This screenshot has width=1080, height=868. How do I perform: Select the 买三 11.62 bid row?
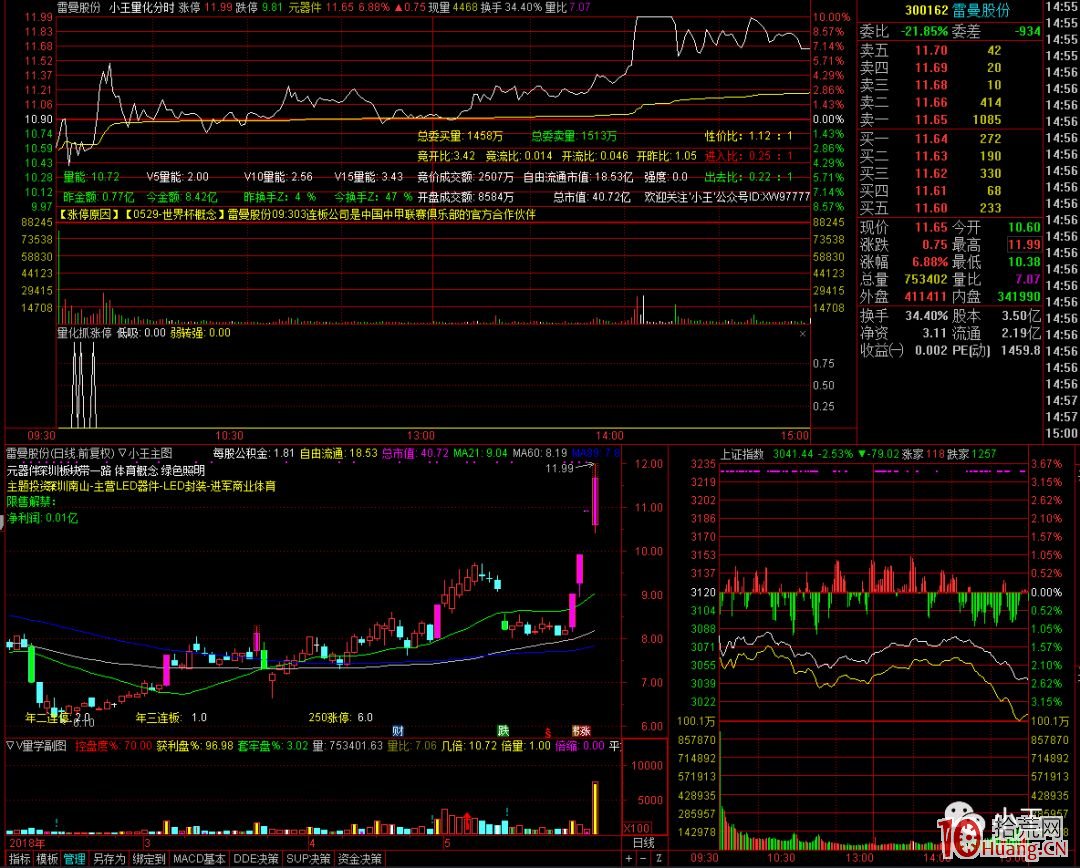[x=950, y=173]
